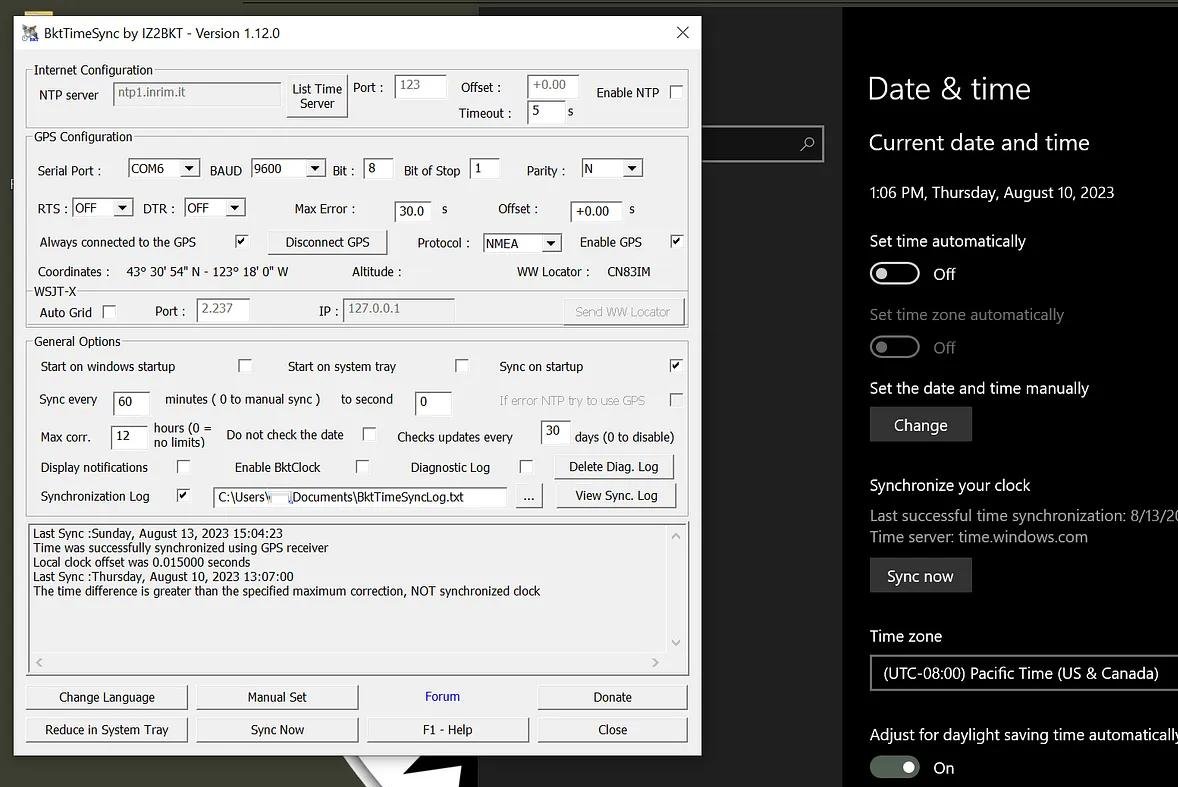The image size is (1178, 787).
Task: Check Enable BktClock option
Action: coord(362,467)
